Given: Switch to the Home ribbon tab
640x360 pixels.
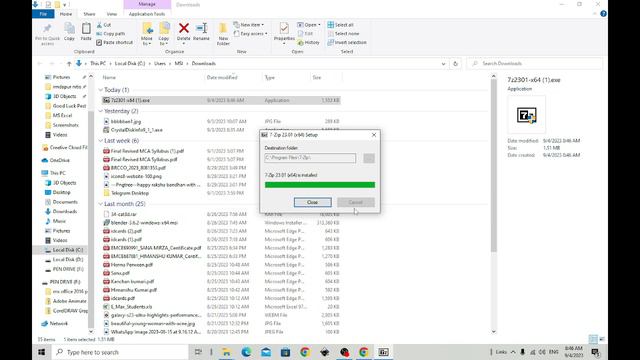Looking at the screenshot, I should 66,14.
